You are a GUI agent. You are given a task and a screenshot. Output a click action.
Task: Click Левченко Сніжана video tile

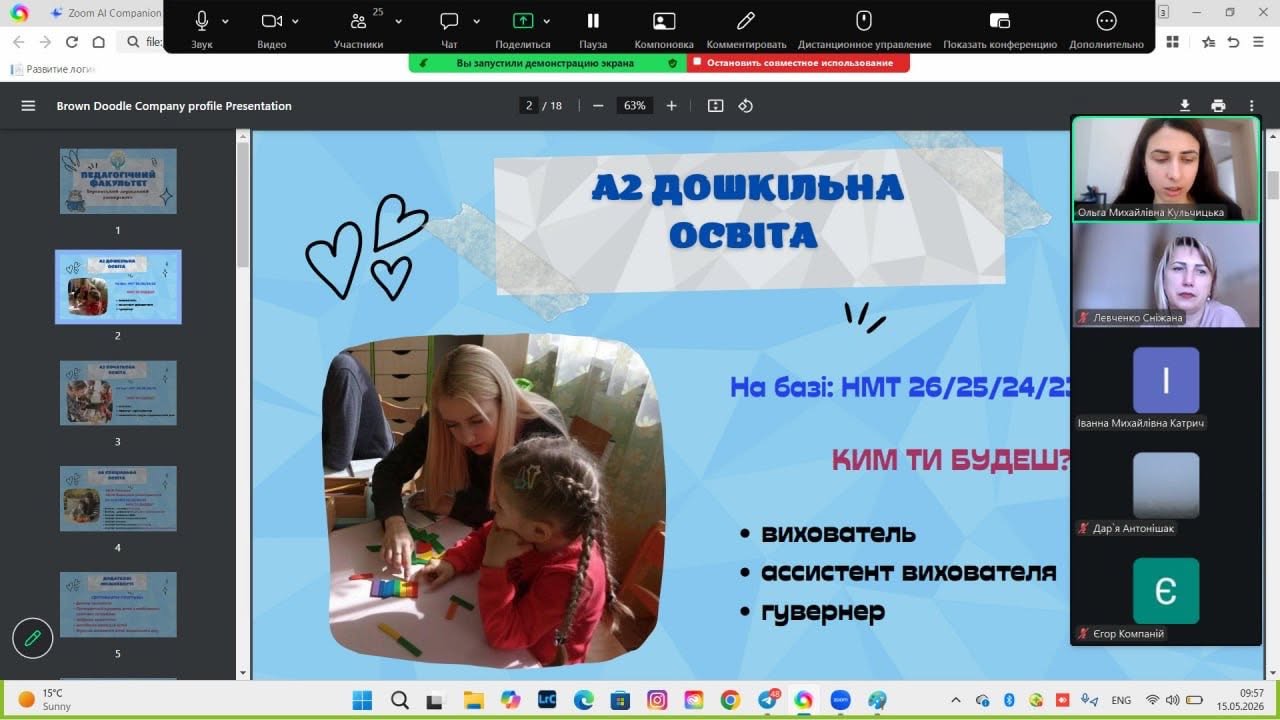1165,275
